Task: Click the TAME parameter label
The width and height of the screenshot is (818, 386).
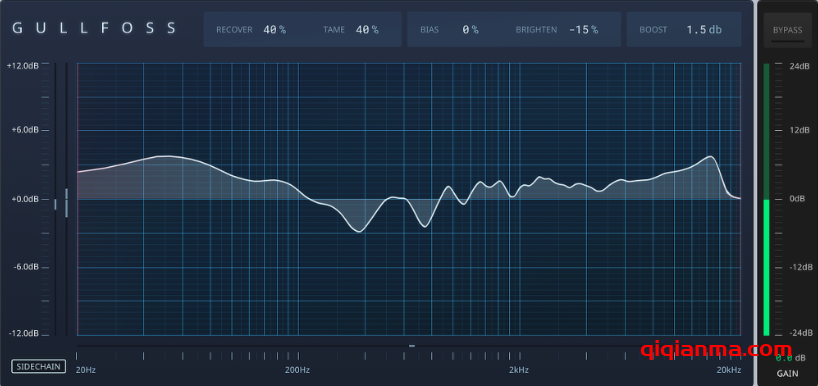Action: point(334,30)
